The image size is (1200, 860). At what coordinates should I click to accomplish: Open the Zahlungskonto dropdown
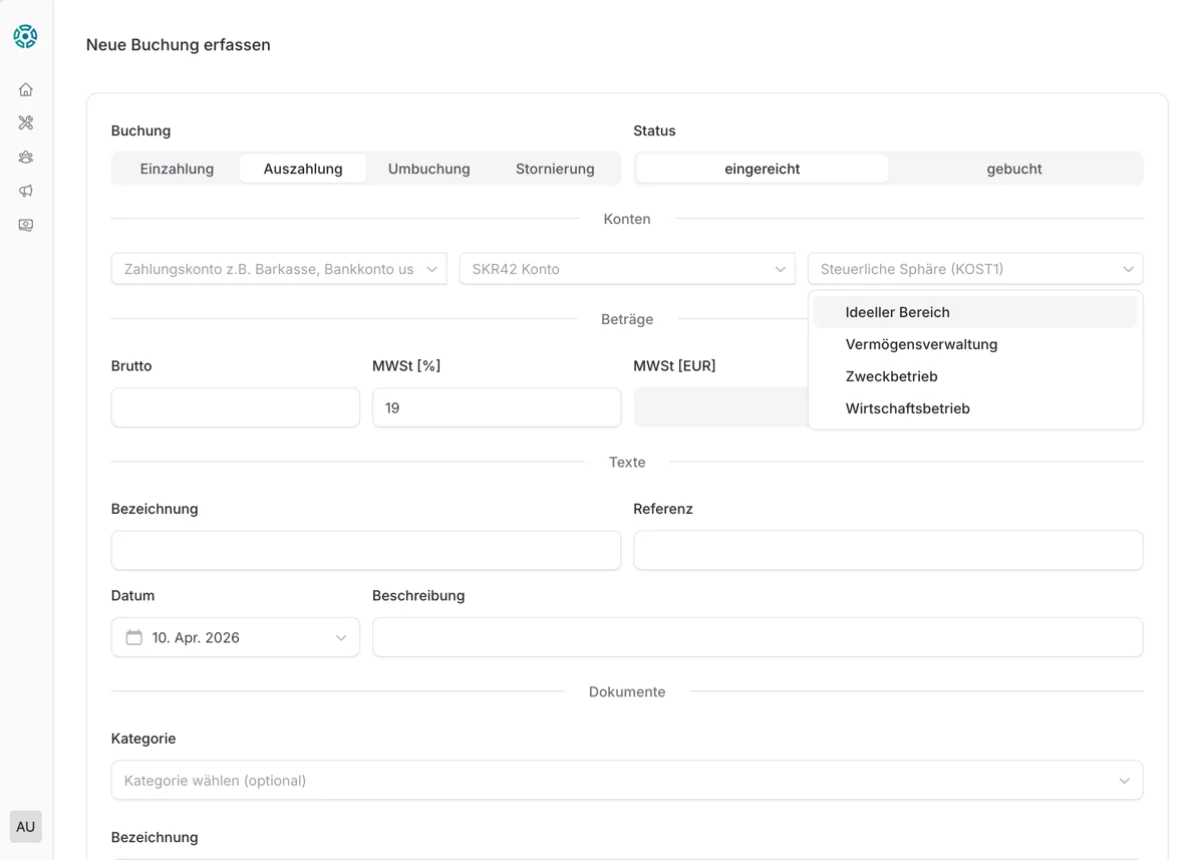point(279,269)
